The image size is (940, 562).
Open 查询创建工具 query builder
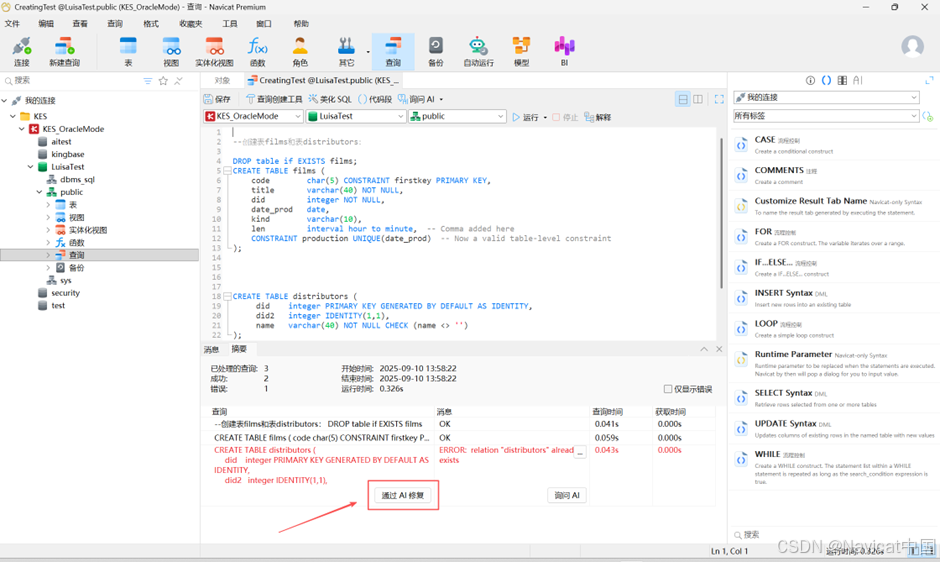click(x=275, y=99)
